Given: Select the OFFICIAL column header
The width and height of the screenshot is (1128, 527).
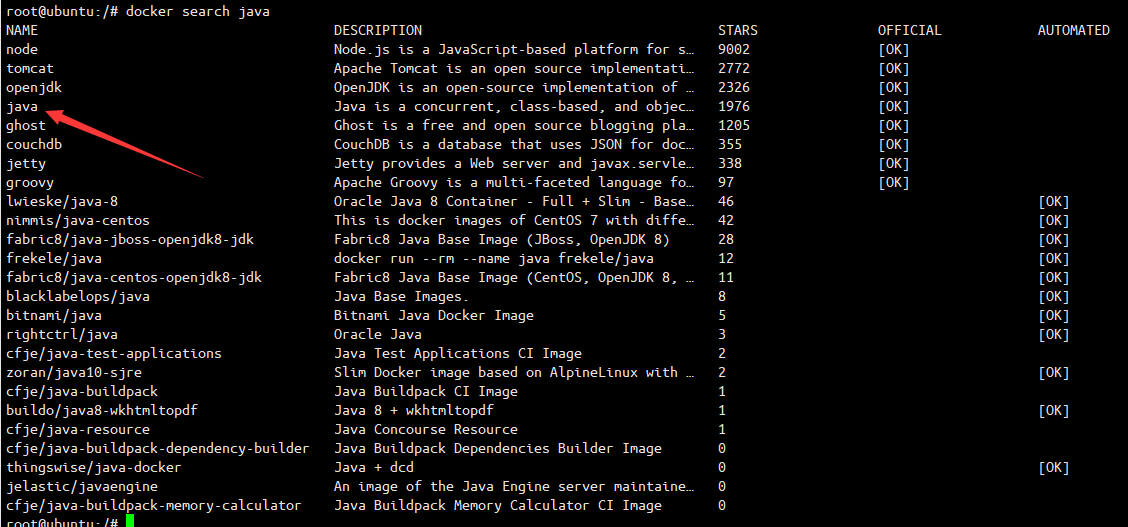Looking at the screenshot, I should [x=909, y=31].
